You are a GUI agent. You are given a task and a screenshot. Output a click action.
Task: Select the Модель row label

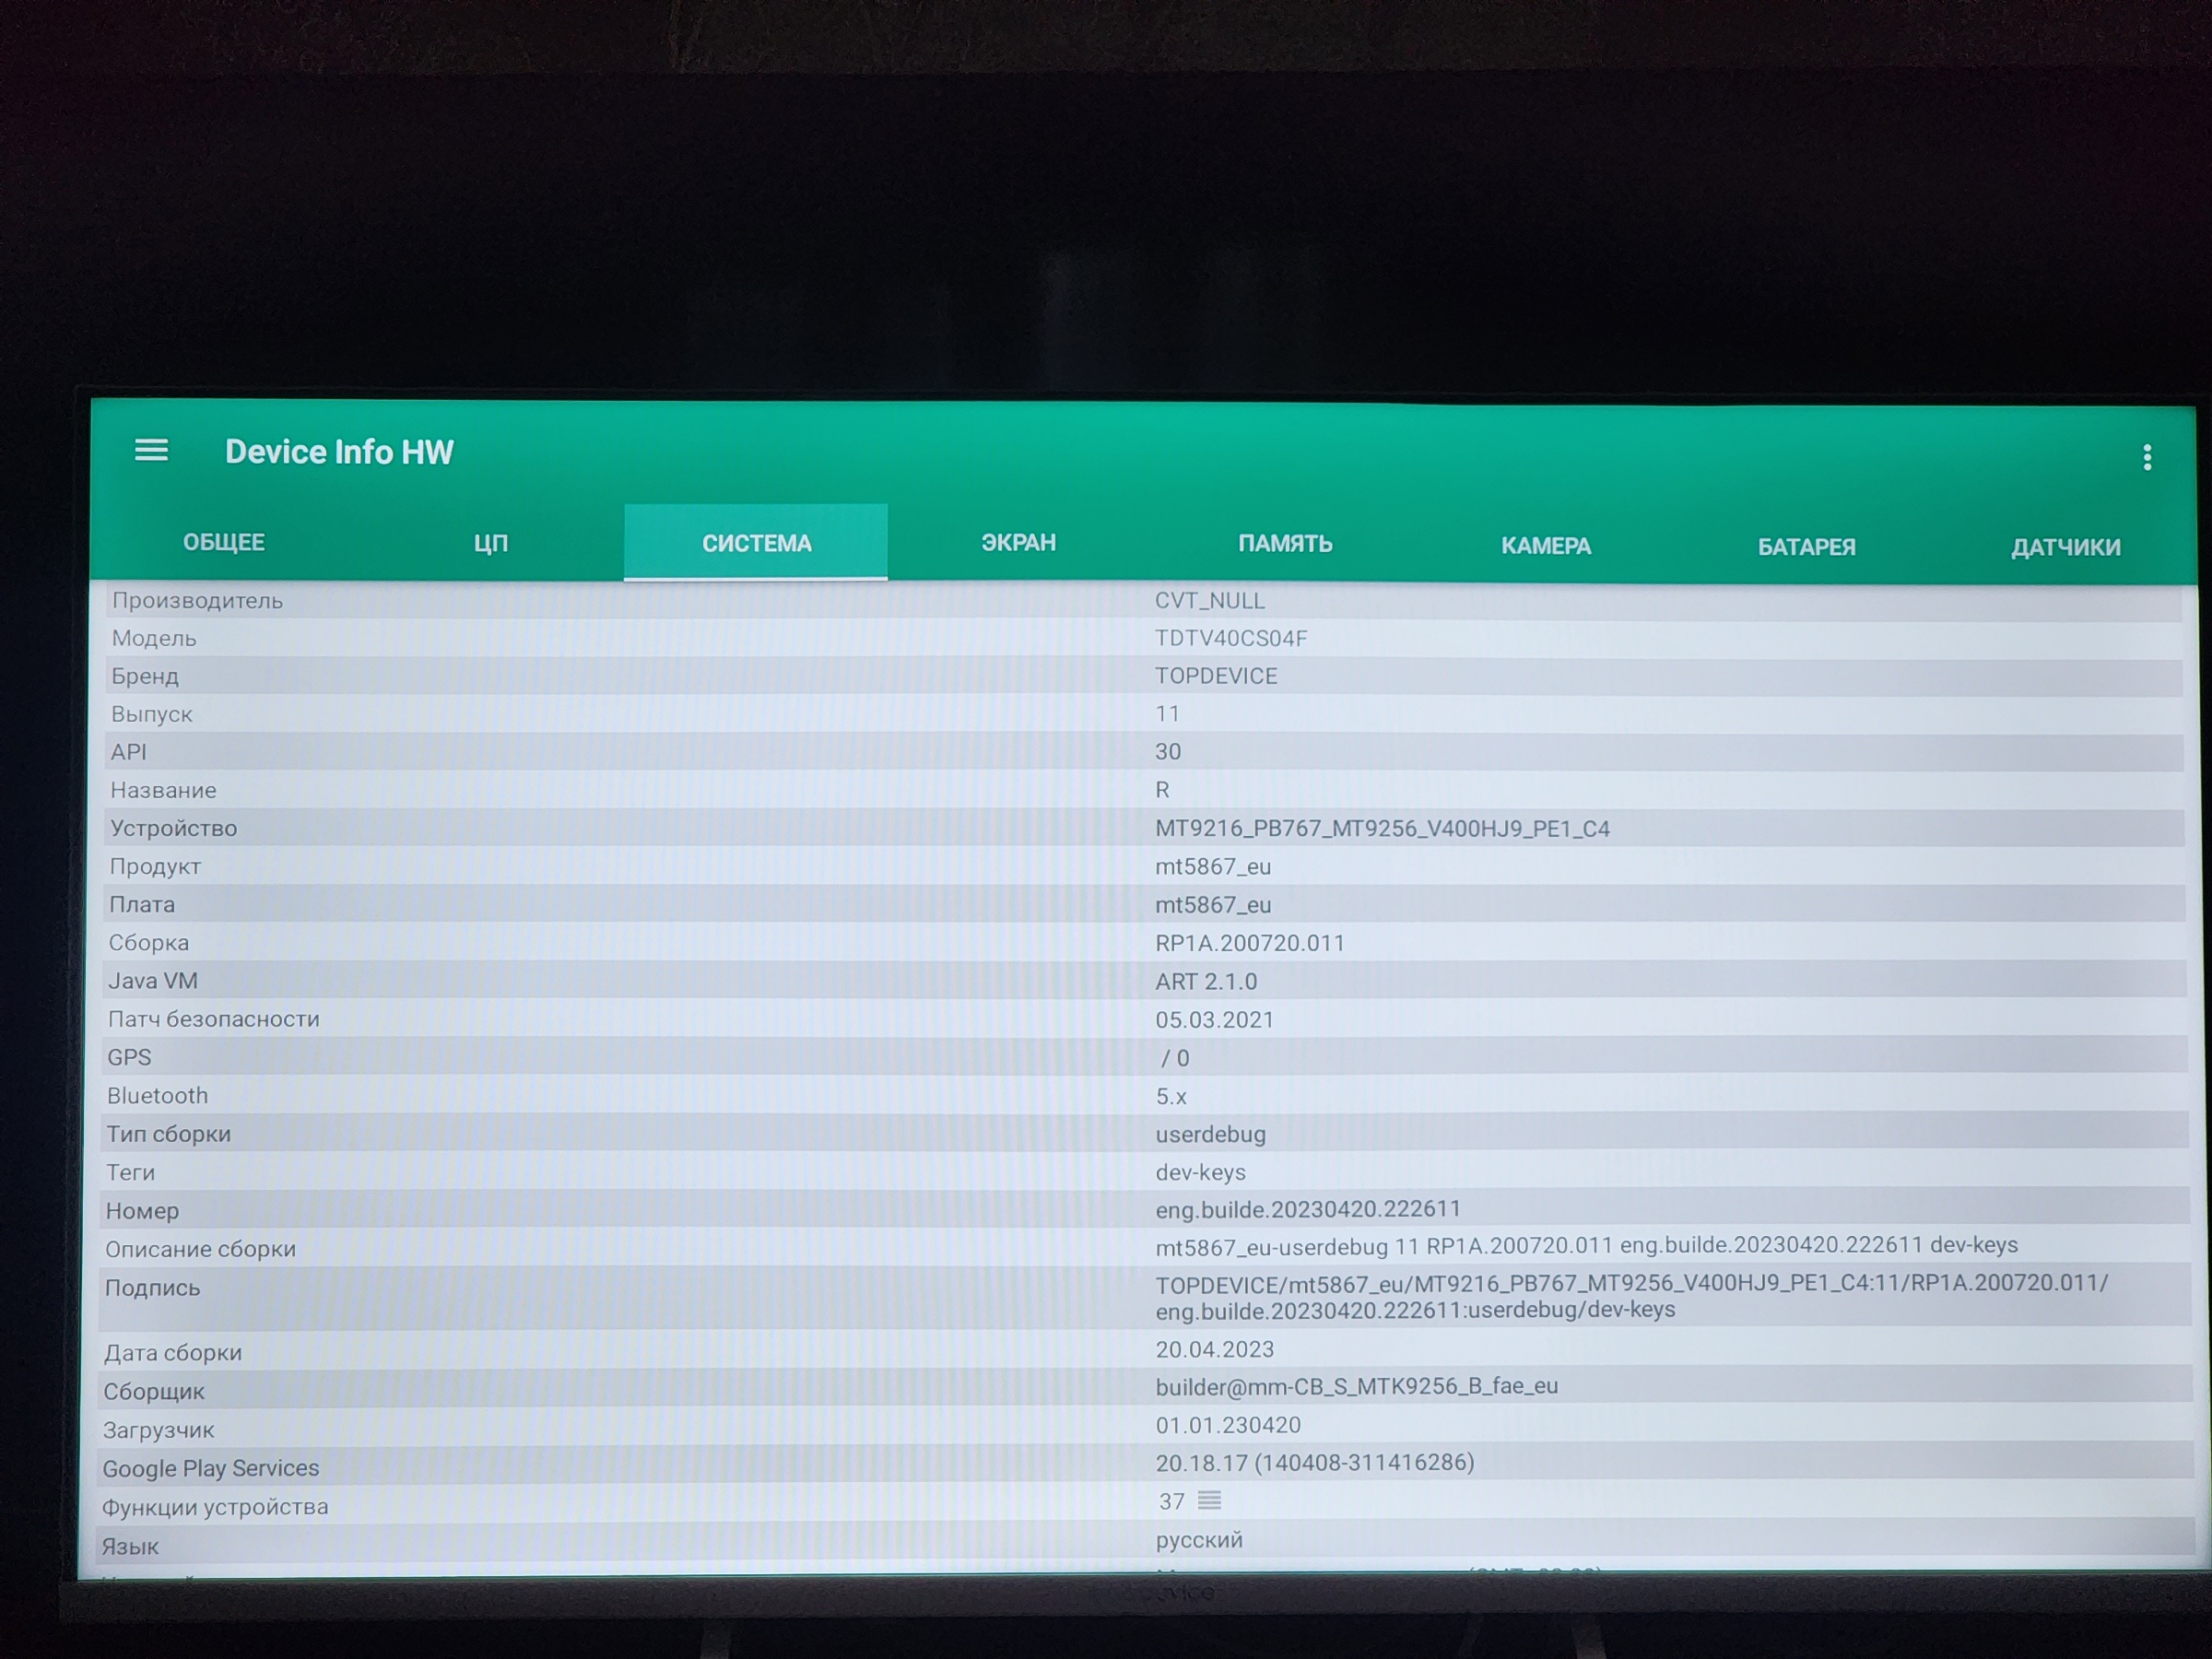pos(154,638)
